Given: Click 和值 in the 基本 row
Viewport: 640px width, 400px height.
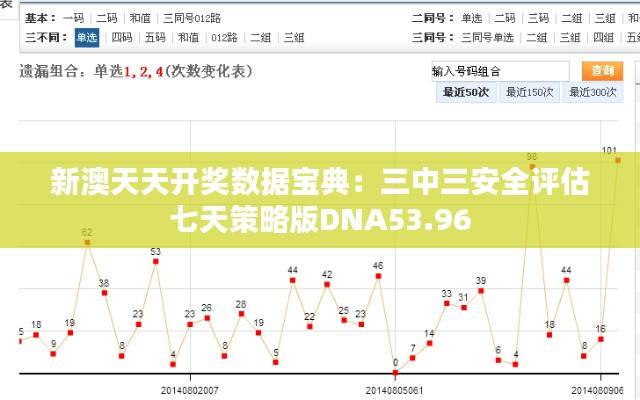Looking at the screenshot, I should coord(140,18).
